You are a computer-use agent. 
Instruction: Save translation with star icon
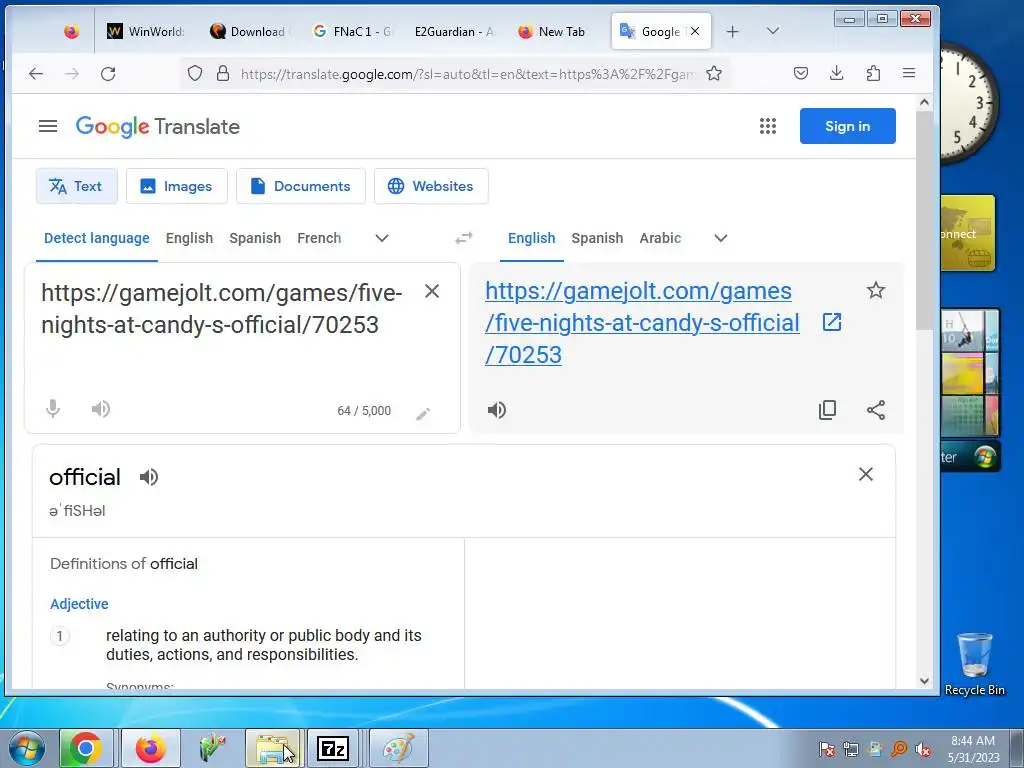click(x=876, y=291)
